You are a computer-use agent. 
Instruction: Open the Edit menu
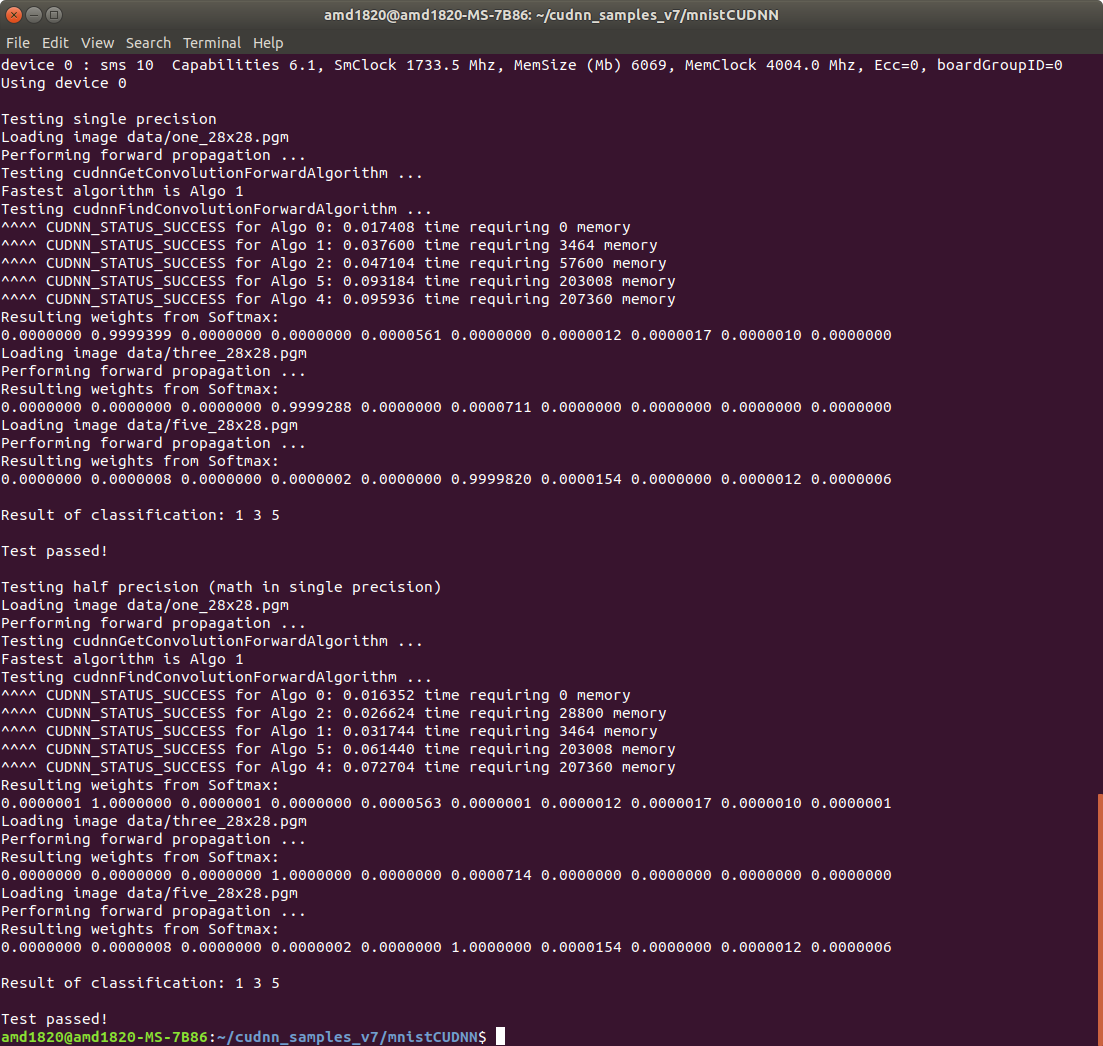55,43
